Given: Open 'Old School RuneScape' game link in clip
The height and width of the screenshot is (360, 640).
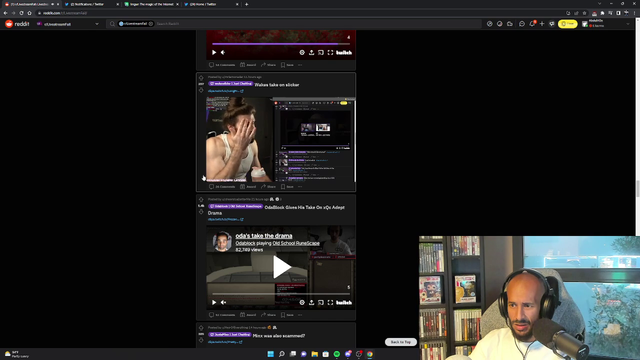Looking at the screenshot, I should click(296, 243).
